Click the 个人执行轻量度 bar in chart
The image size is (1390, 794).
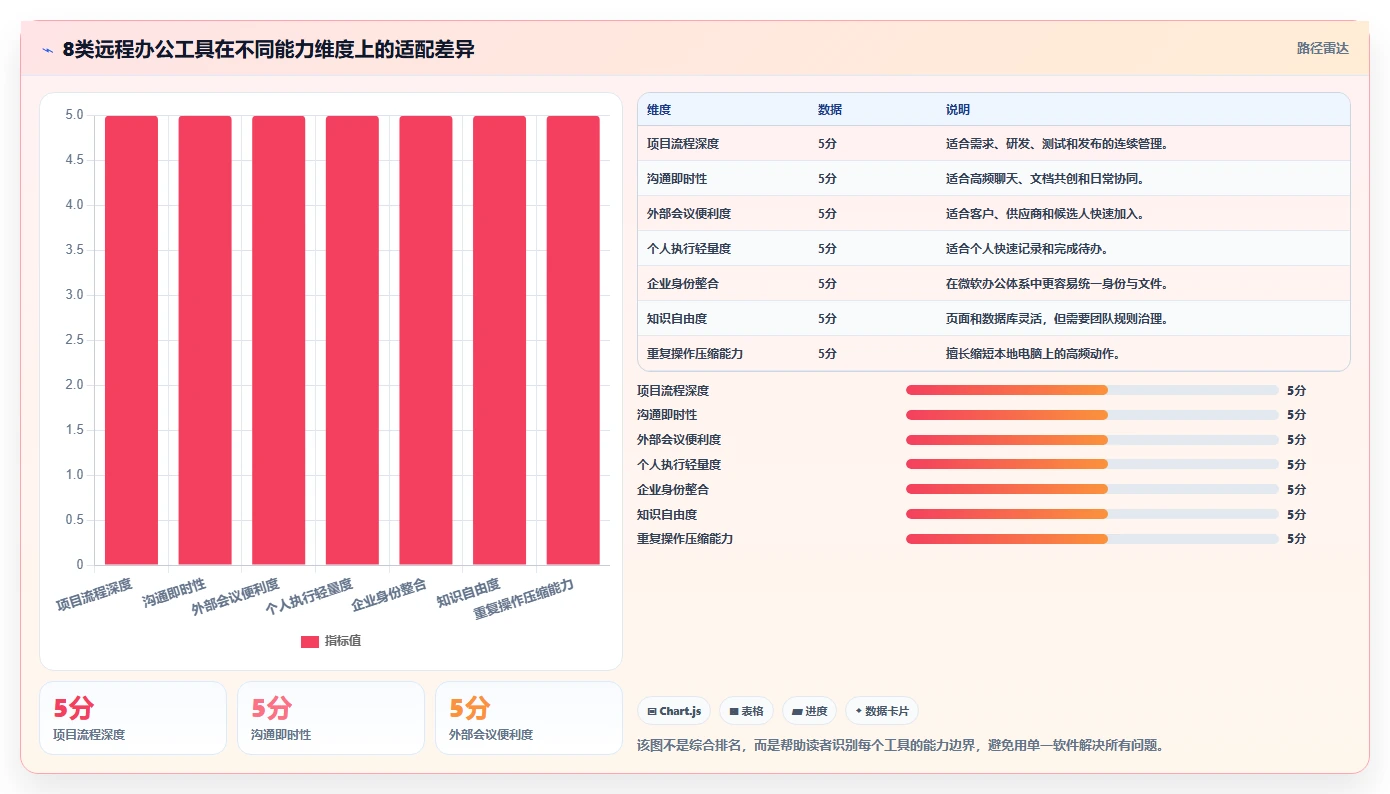click(x=352, y=340)
